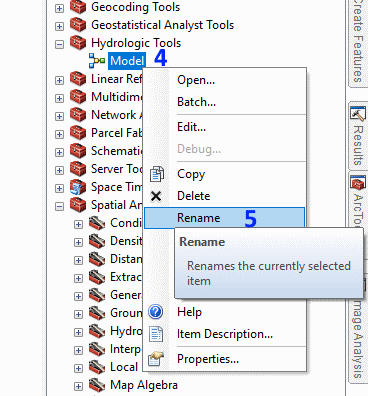368x396 pixels.
Task: Click the Local toolset hammer icon
Action: click(x=97, y=367)
